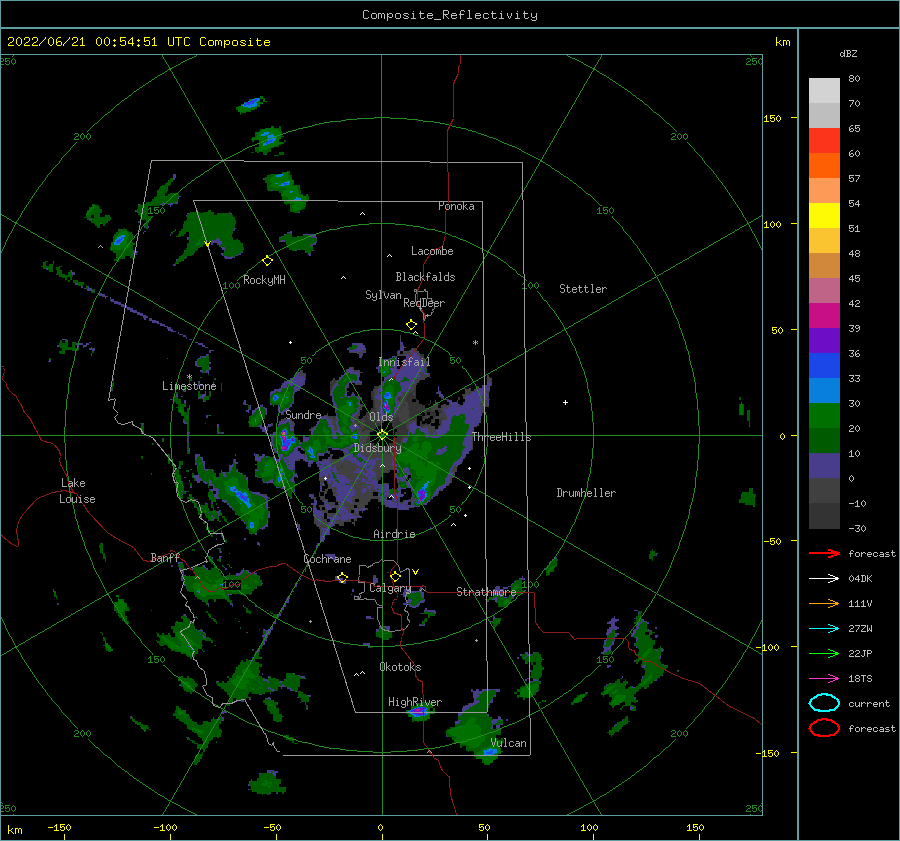900x841 pixels.
Task: Click the Strathmore town label
Action: coord(486,592)
